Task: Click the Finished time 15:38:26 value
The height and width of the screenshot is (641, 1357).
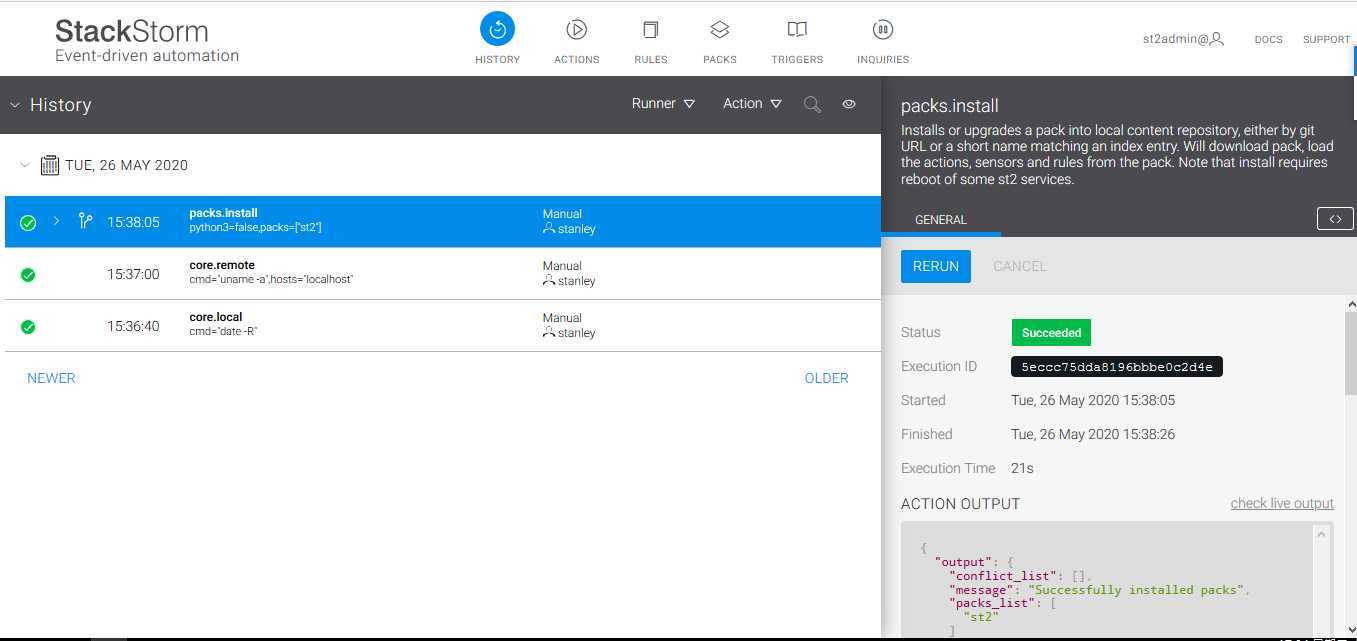Action: click(1093, 434)
